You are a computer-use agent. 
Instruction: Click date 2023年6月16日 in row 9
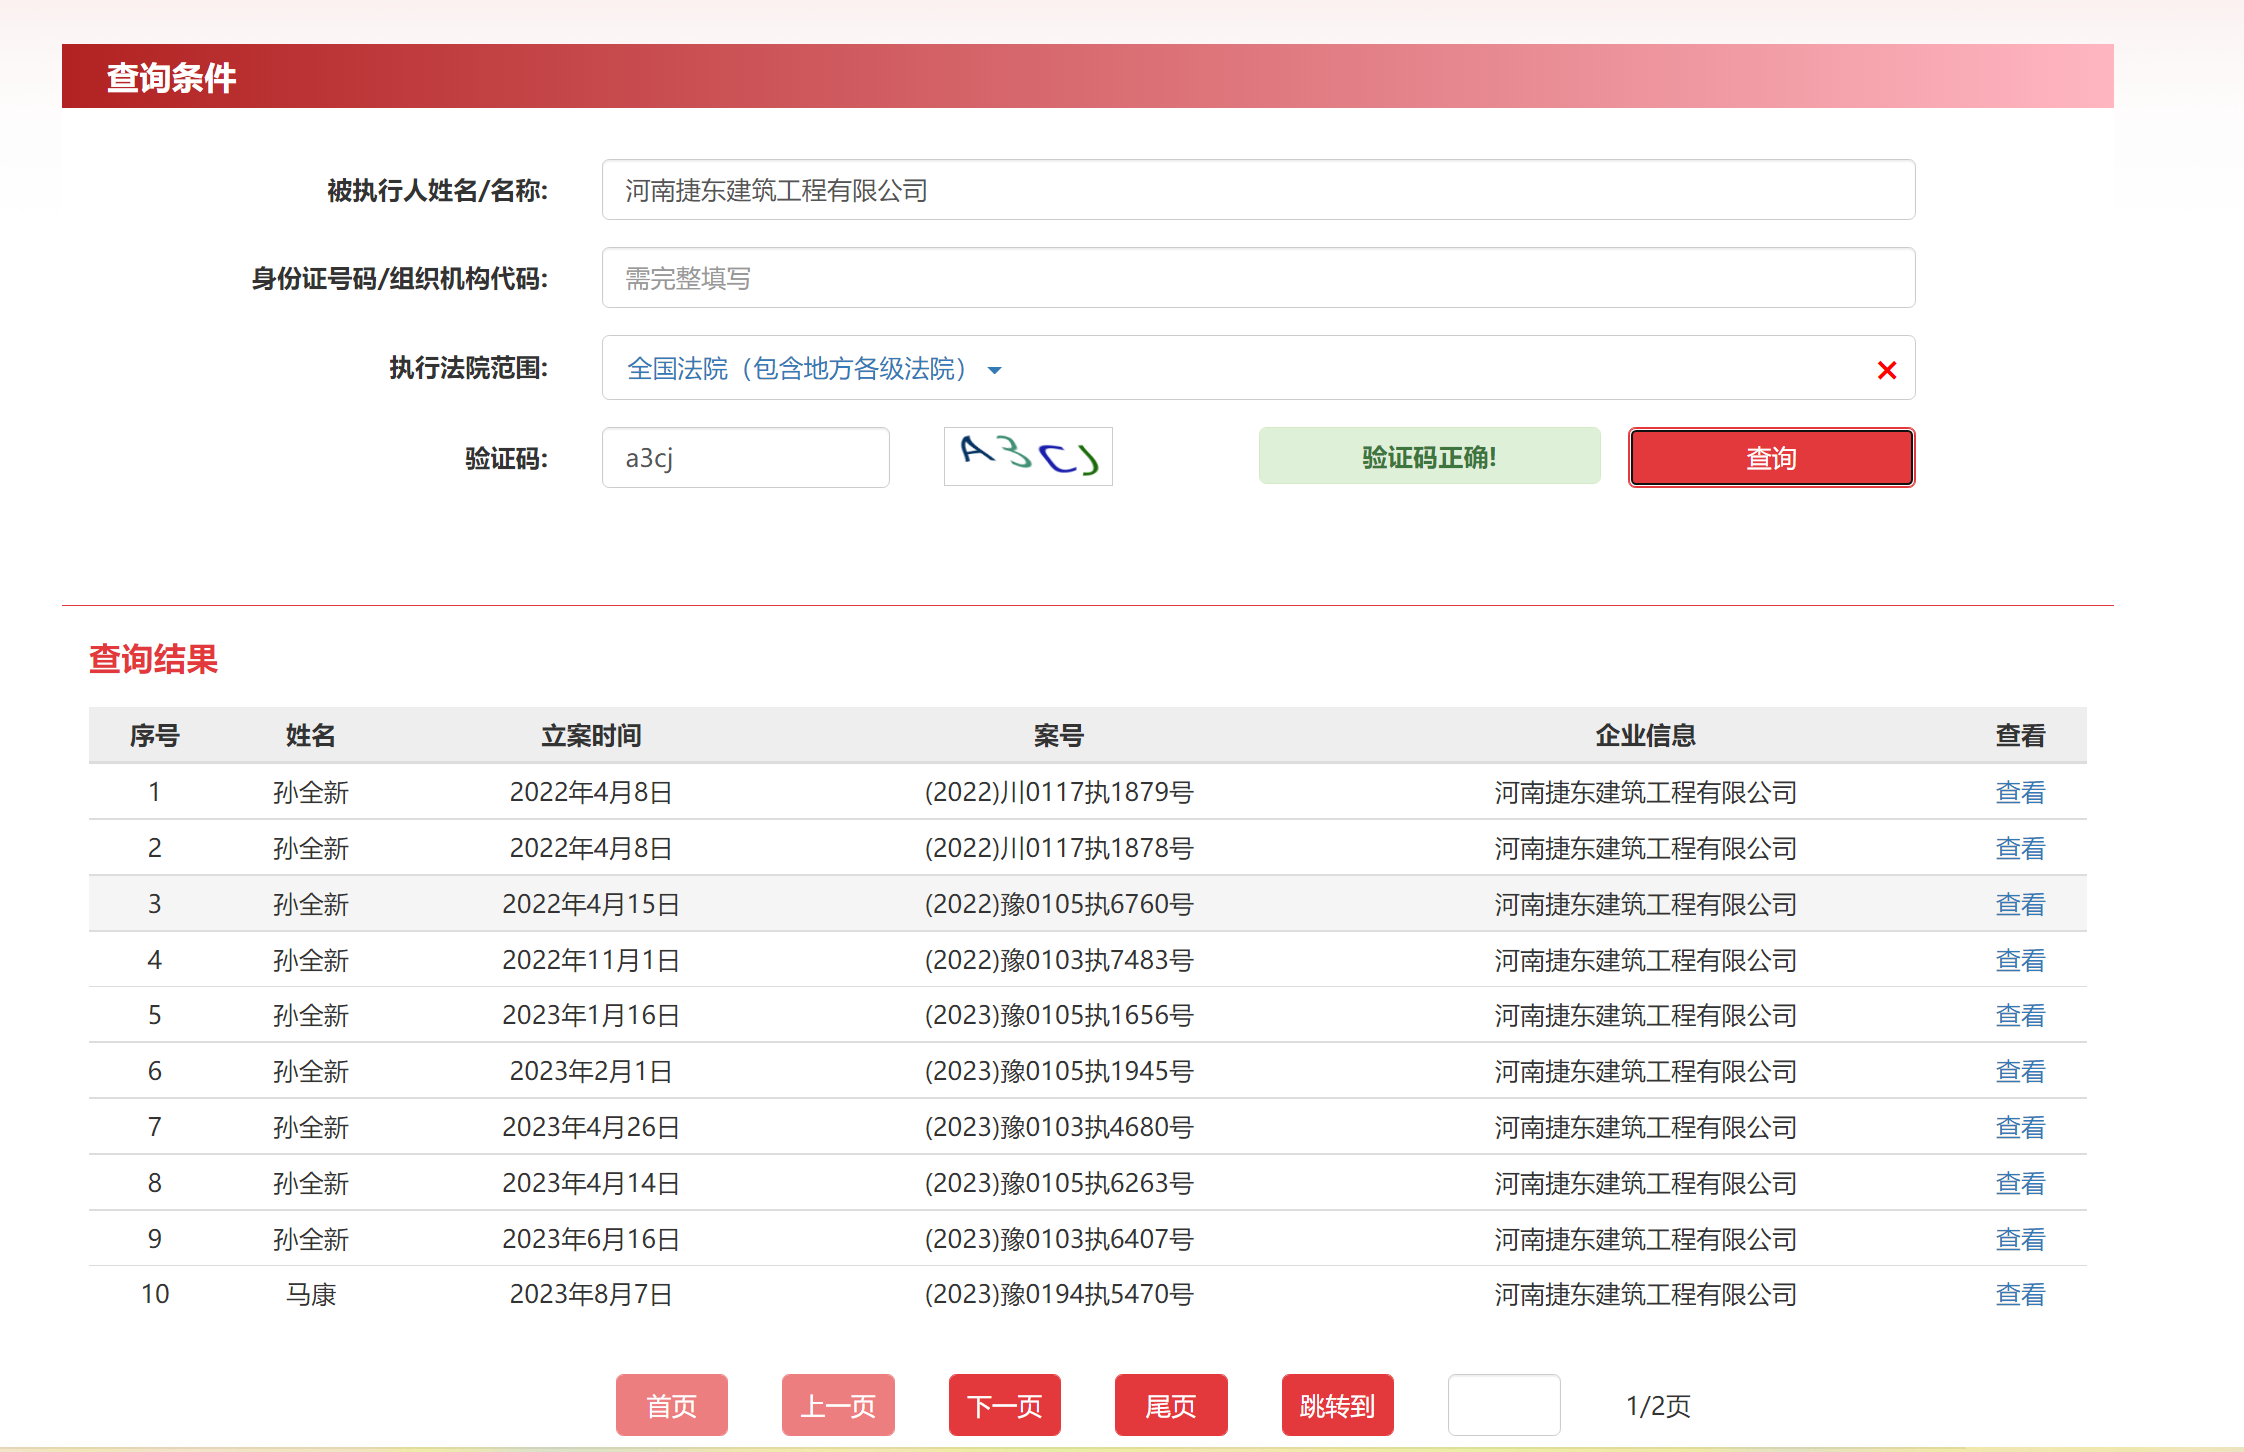[x=591, y=1240]
